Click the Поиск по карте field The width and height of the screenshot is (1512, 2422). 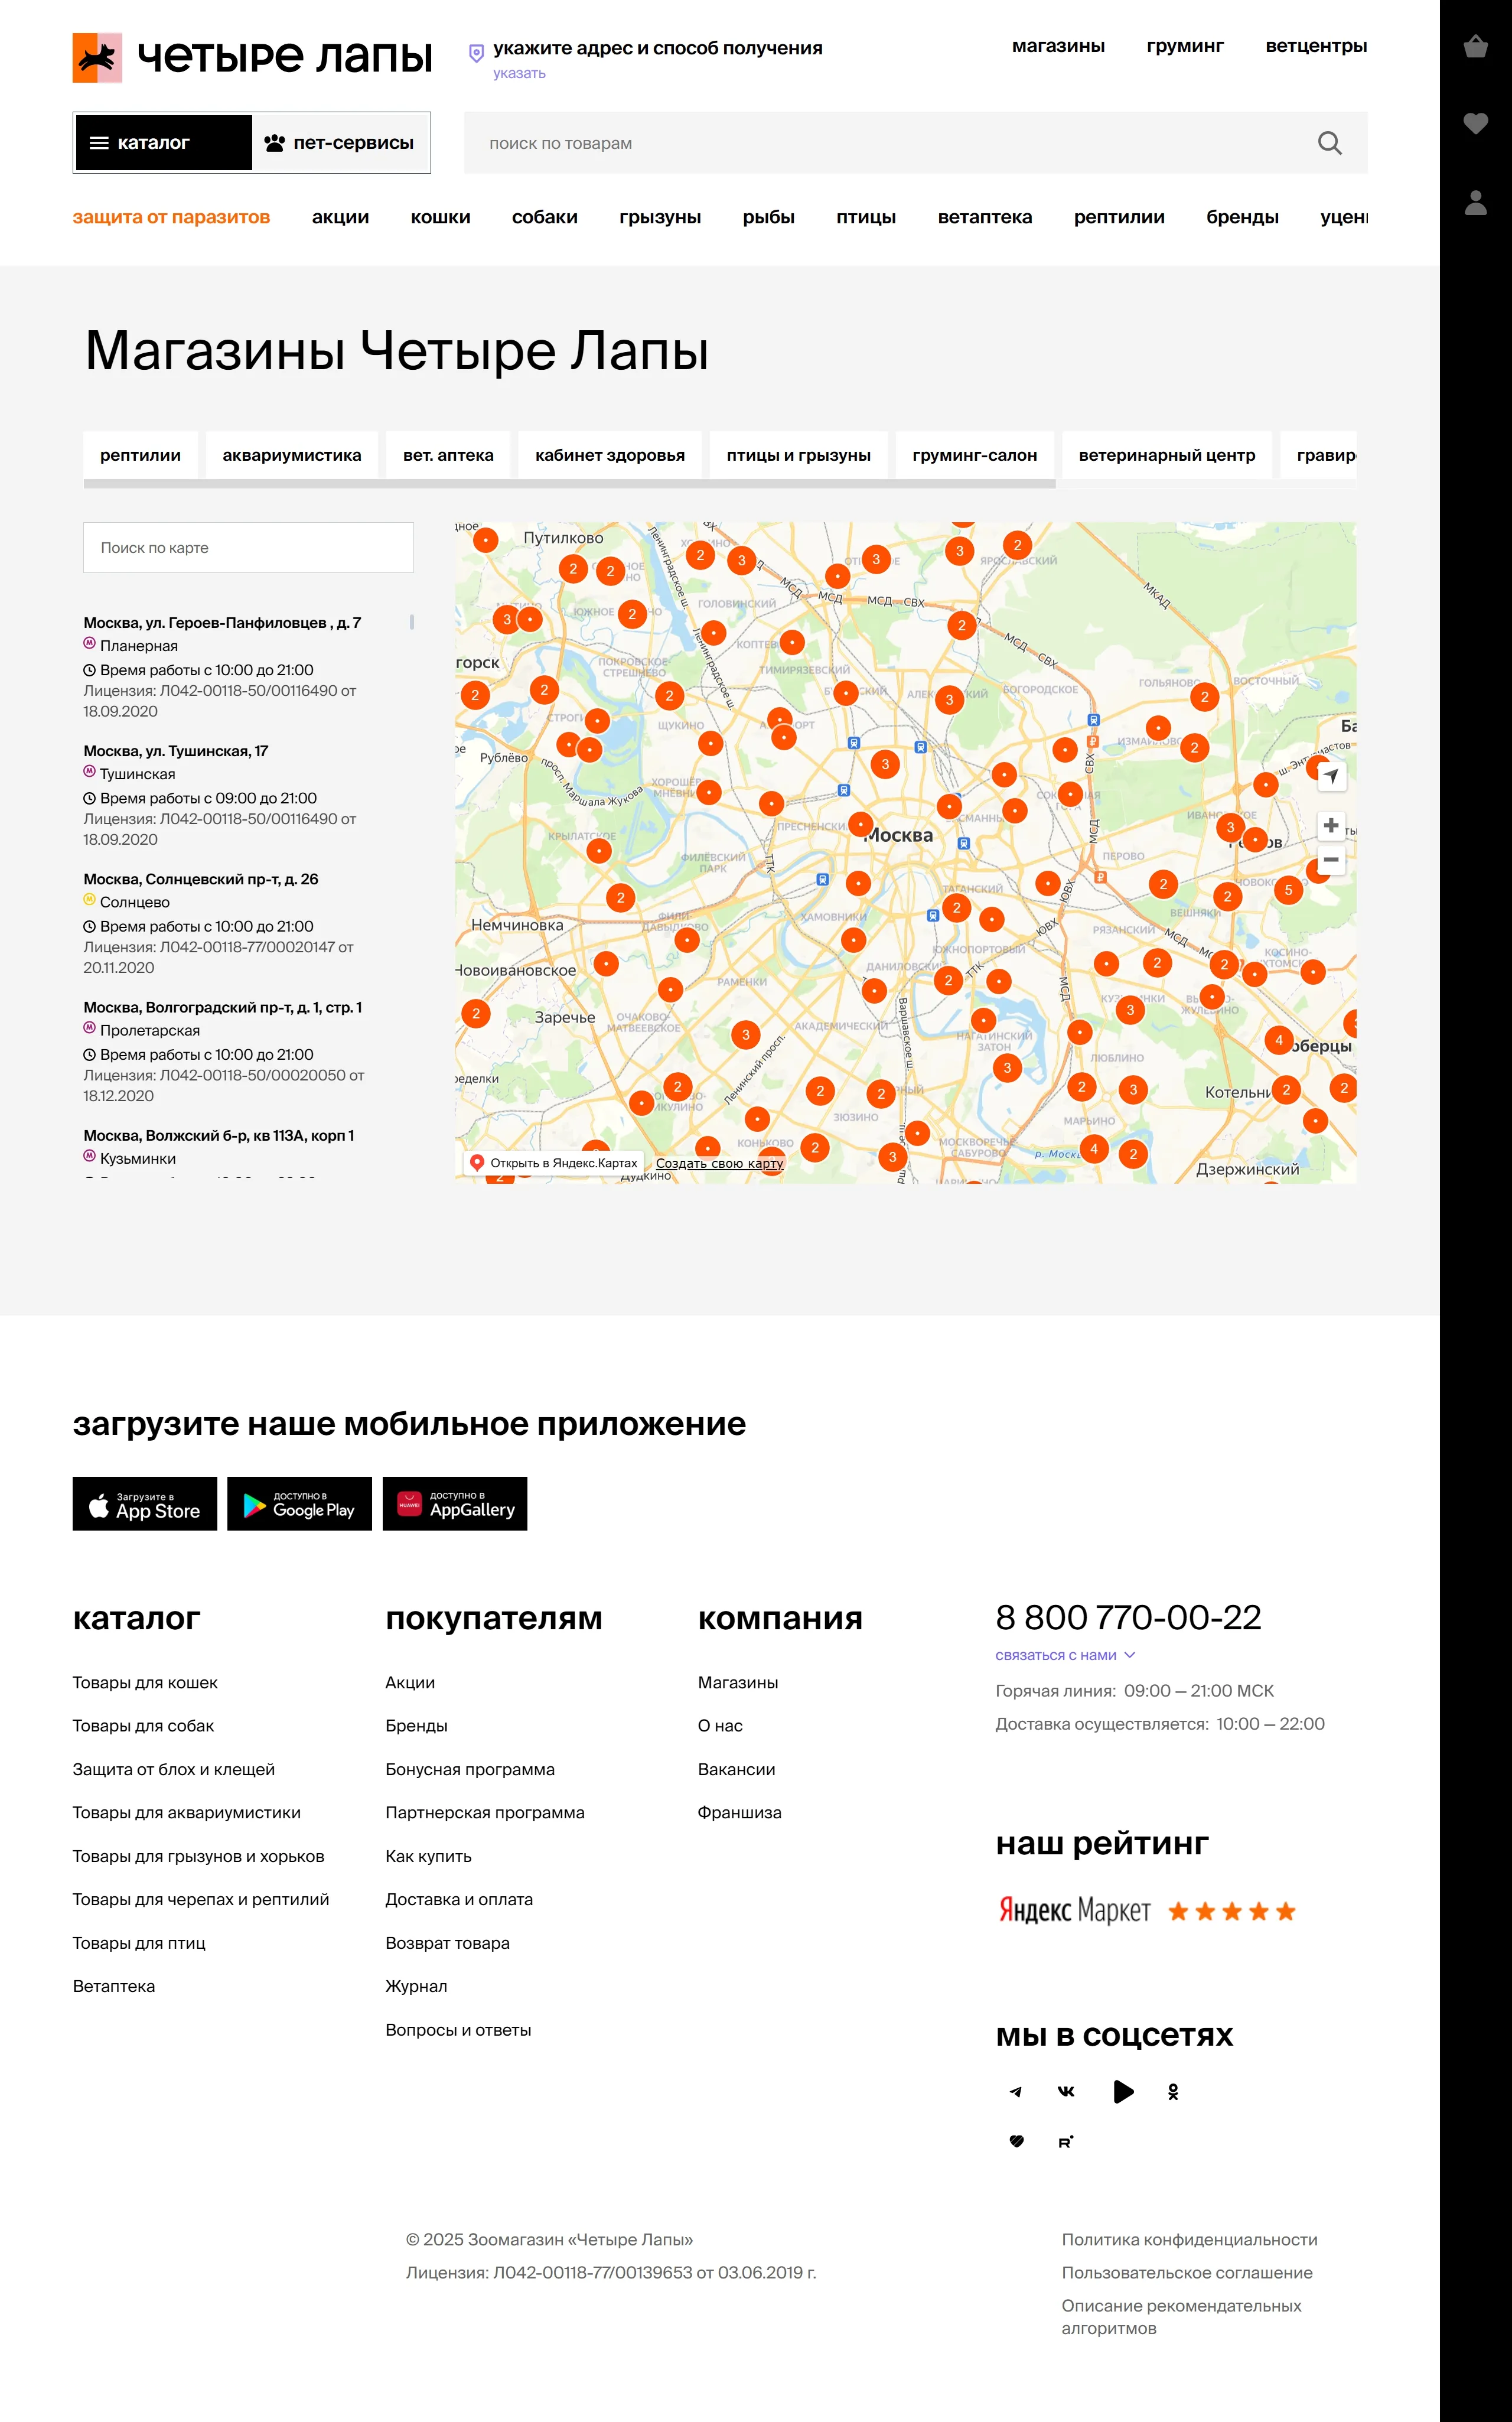(x=248, y=548)
